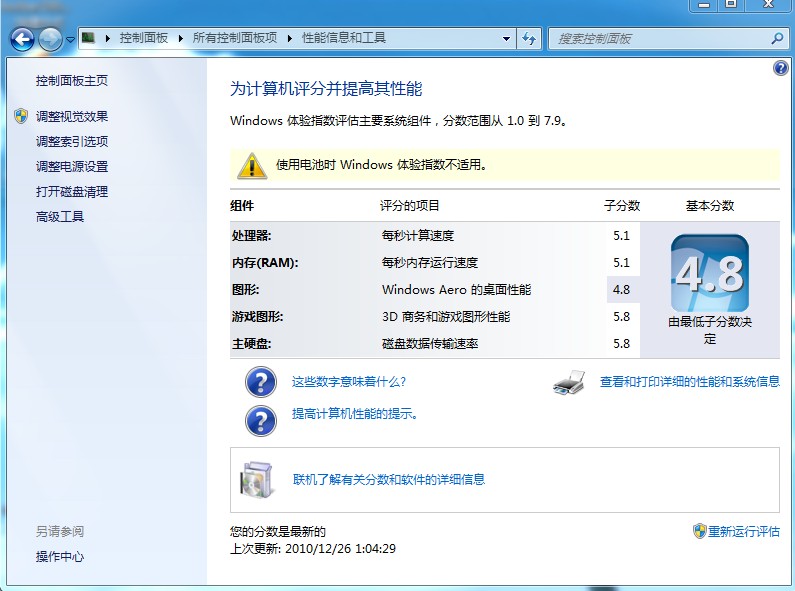Image resolution: width=795 pixels, height=591 pixels.
Task: Click the blue help question mark icon at top right
Action: point(781,69)
